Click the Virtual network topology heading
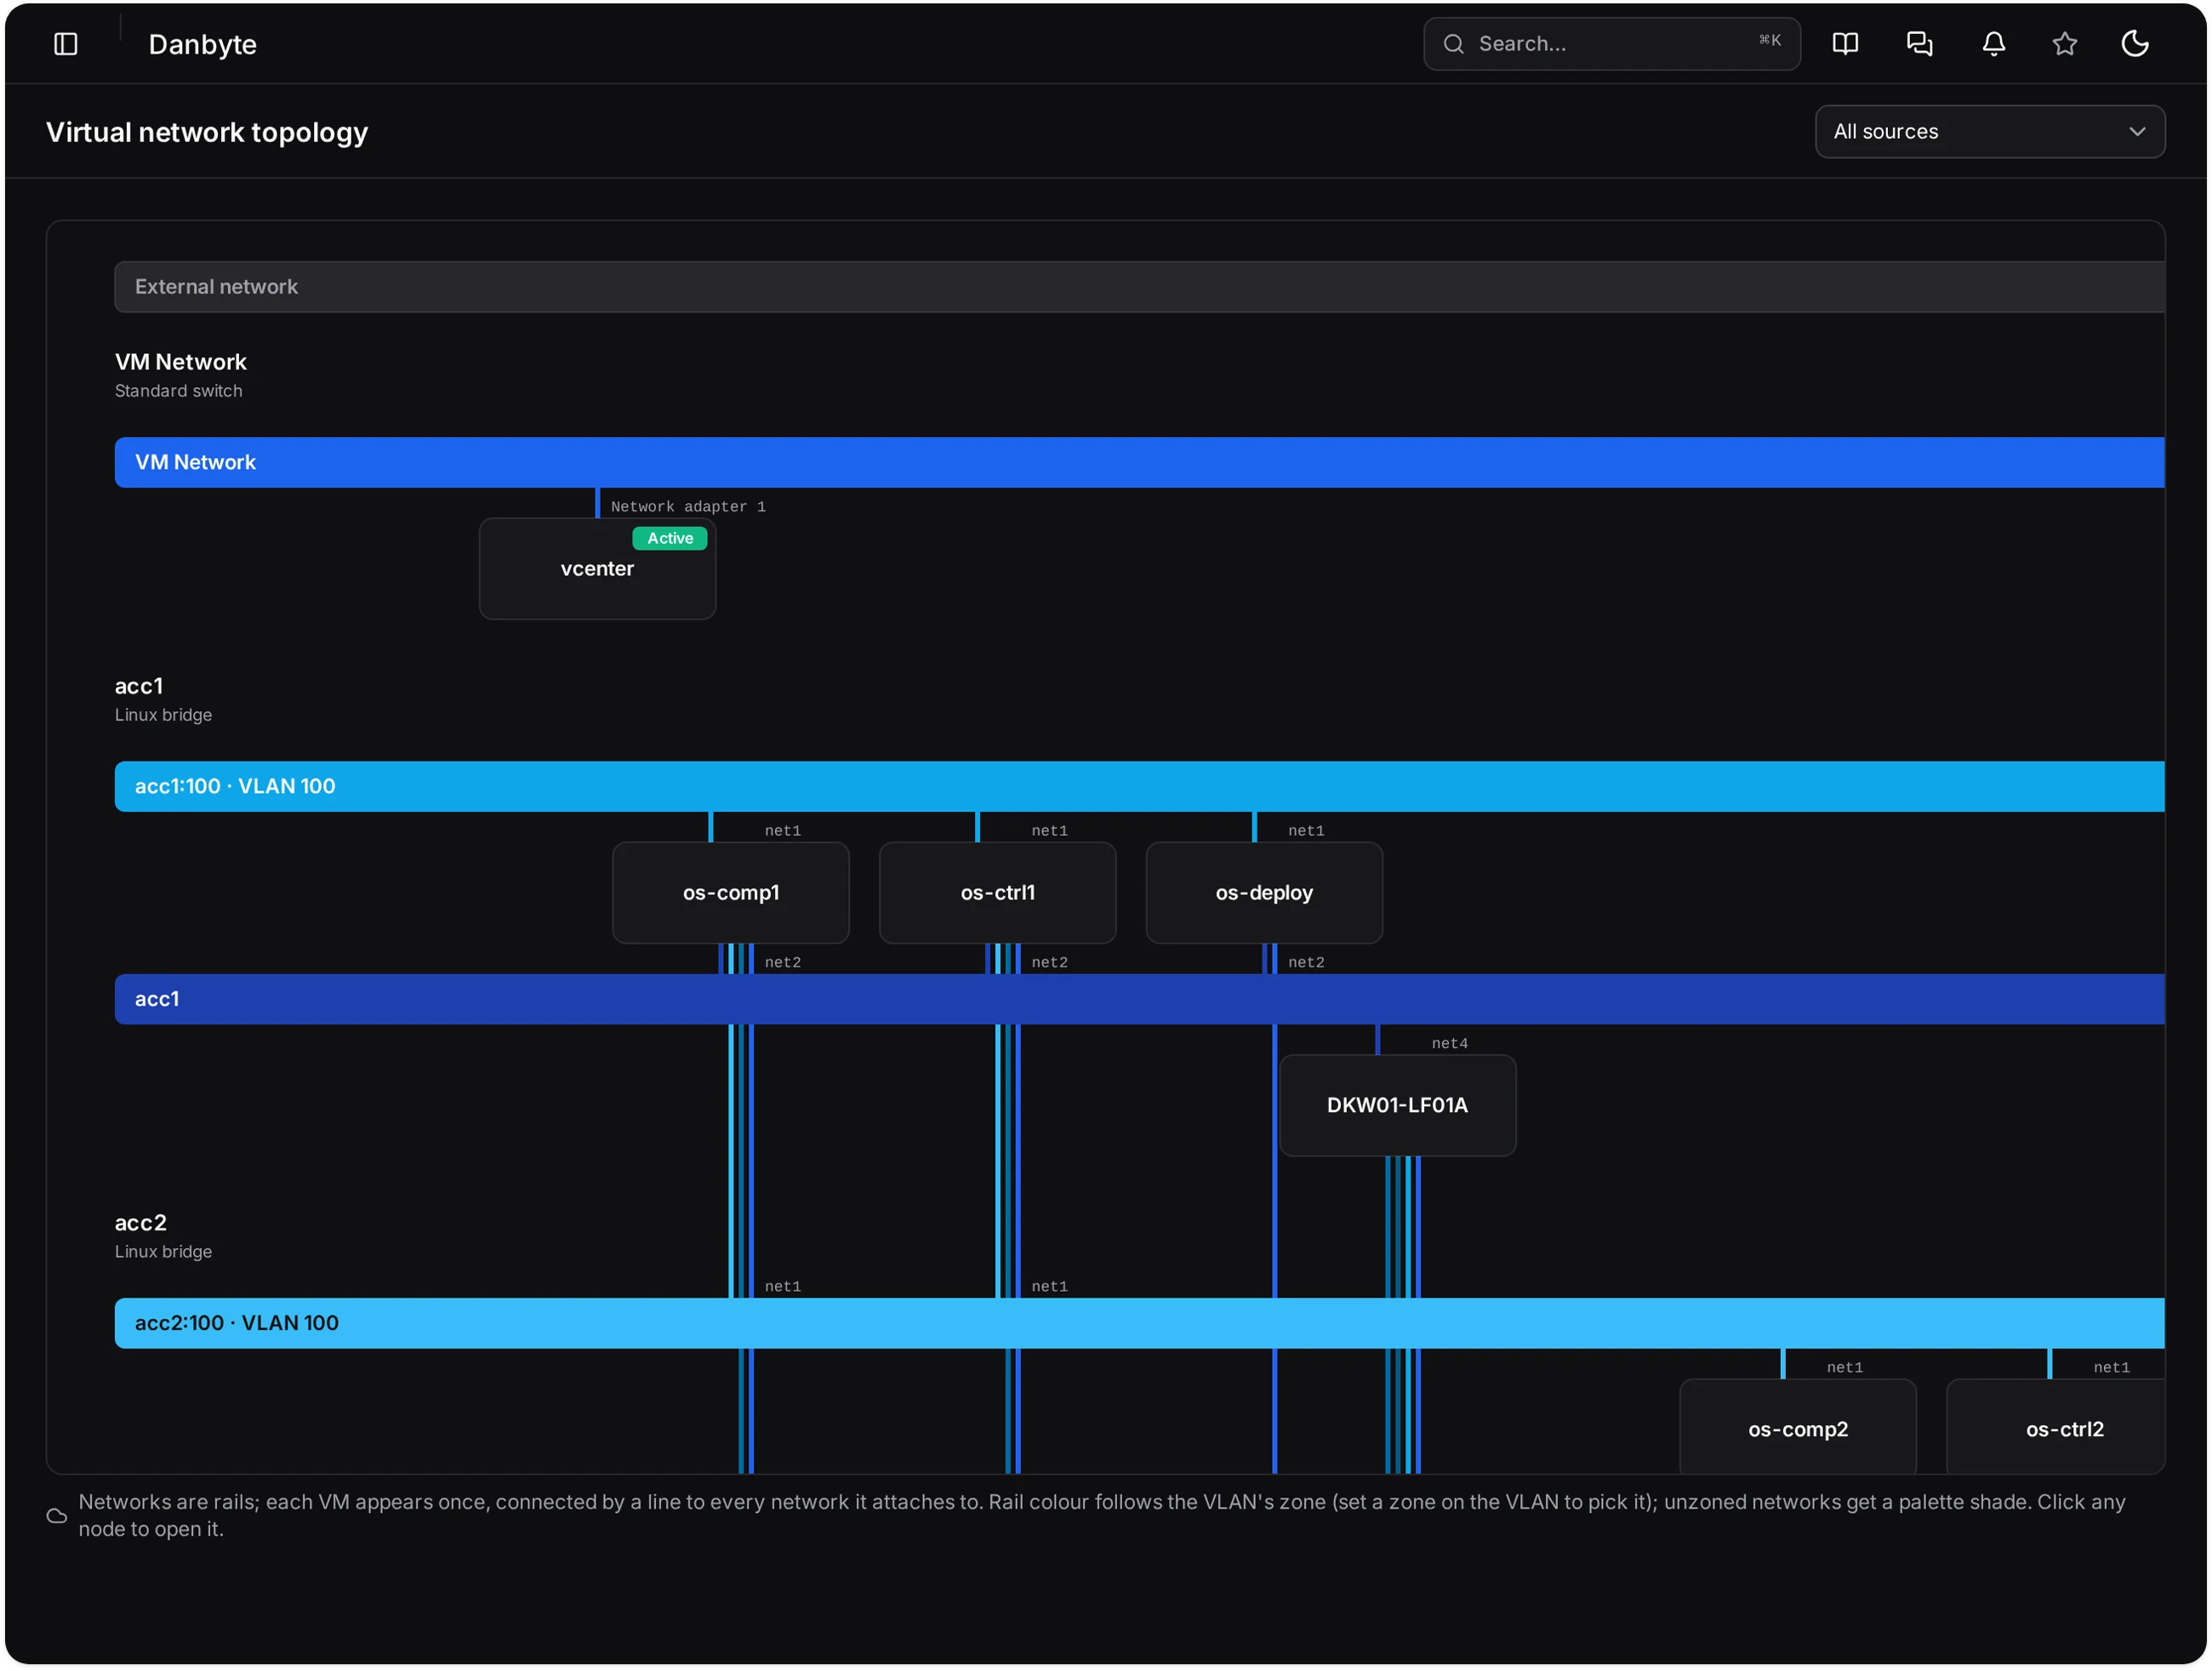2212x1671 pixels. (x=207, y=132)
